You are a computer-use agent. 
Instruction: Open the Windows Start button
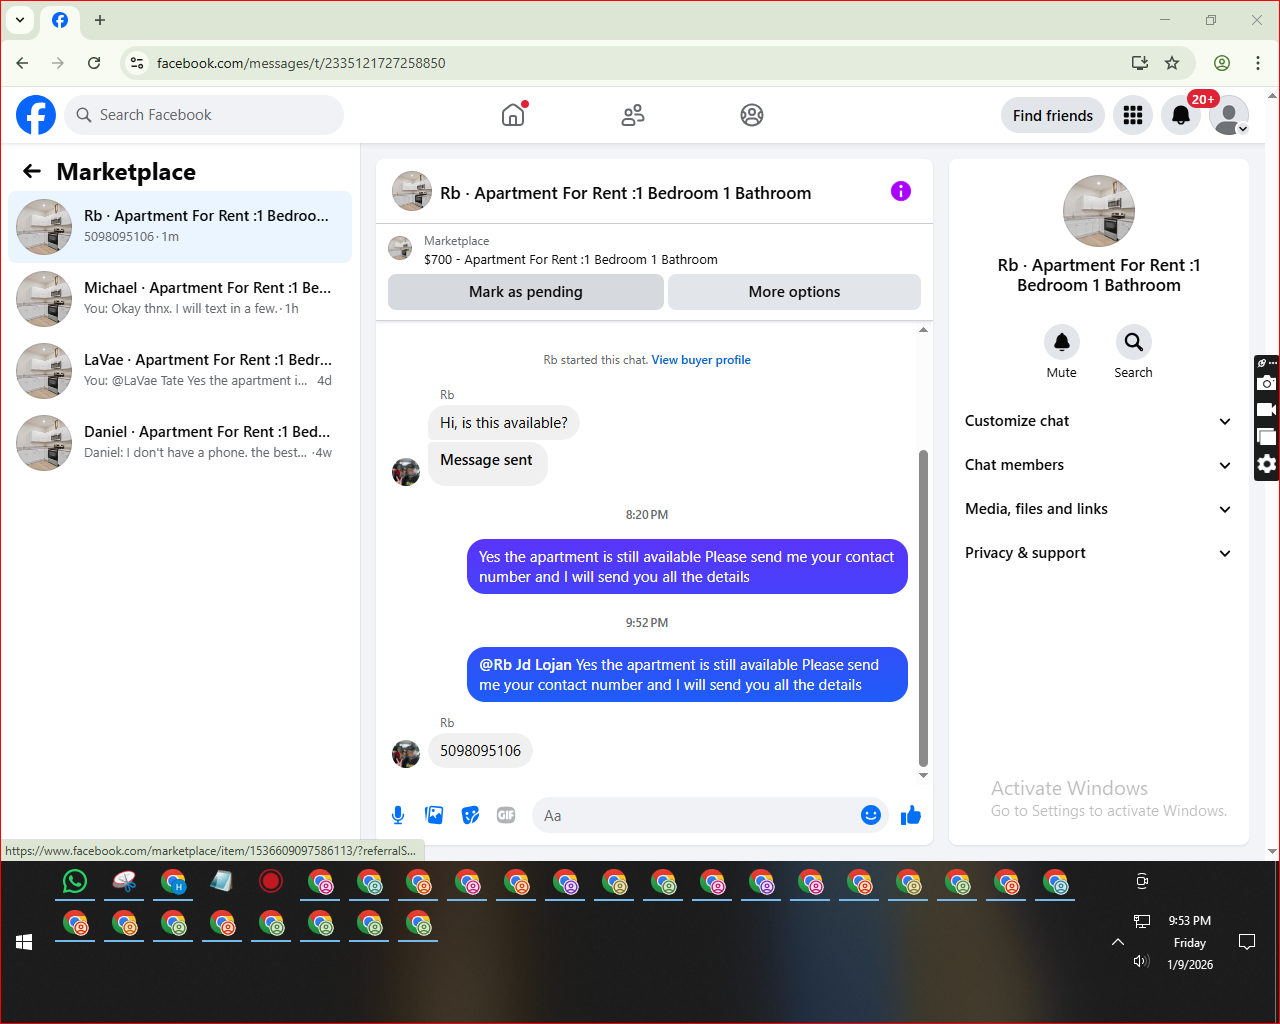25,942
